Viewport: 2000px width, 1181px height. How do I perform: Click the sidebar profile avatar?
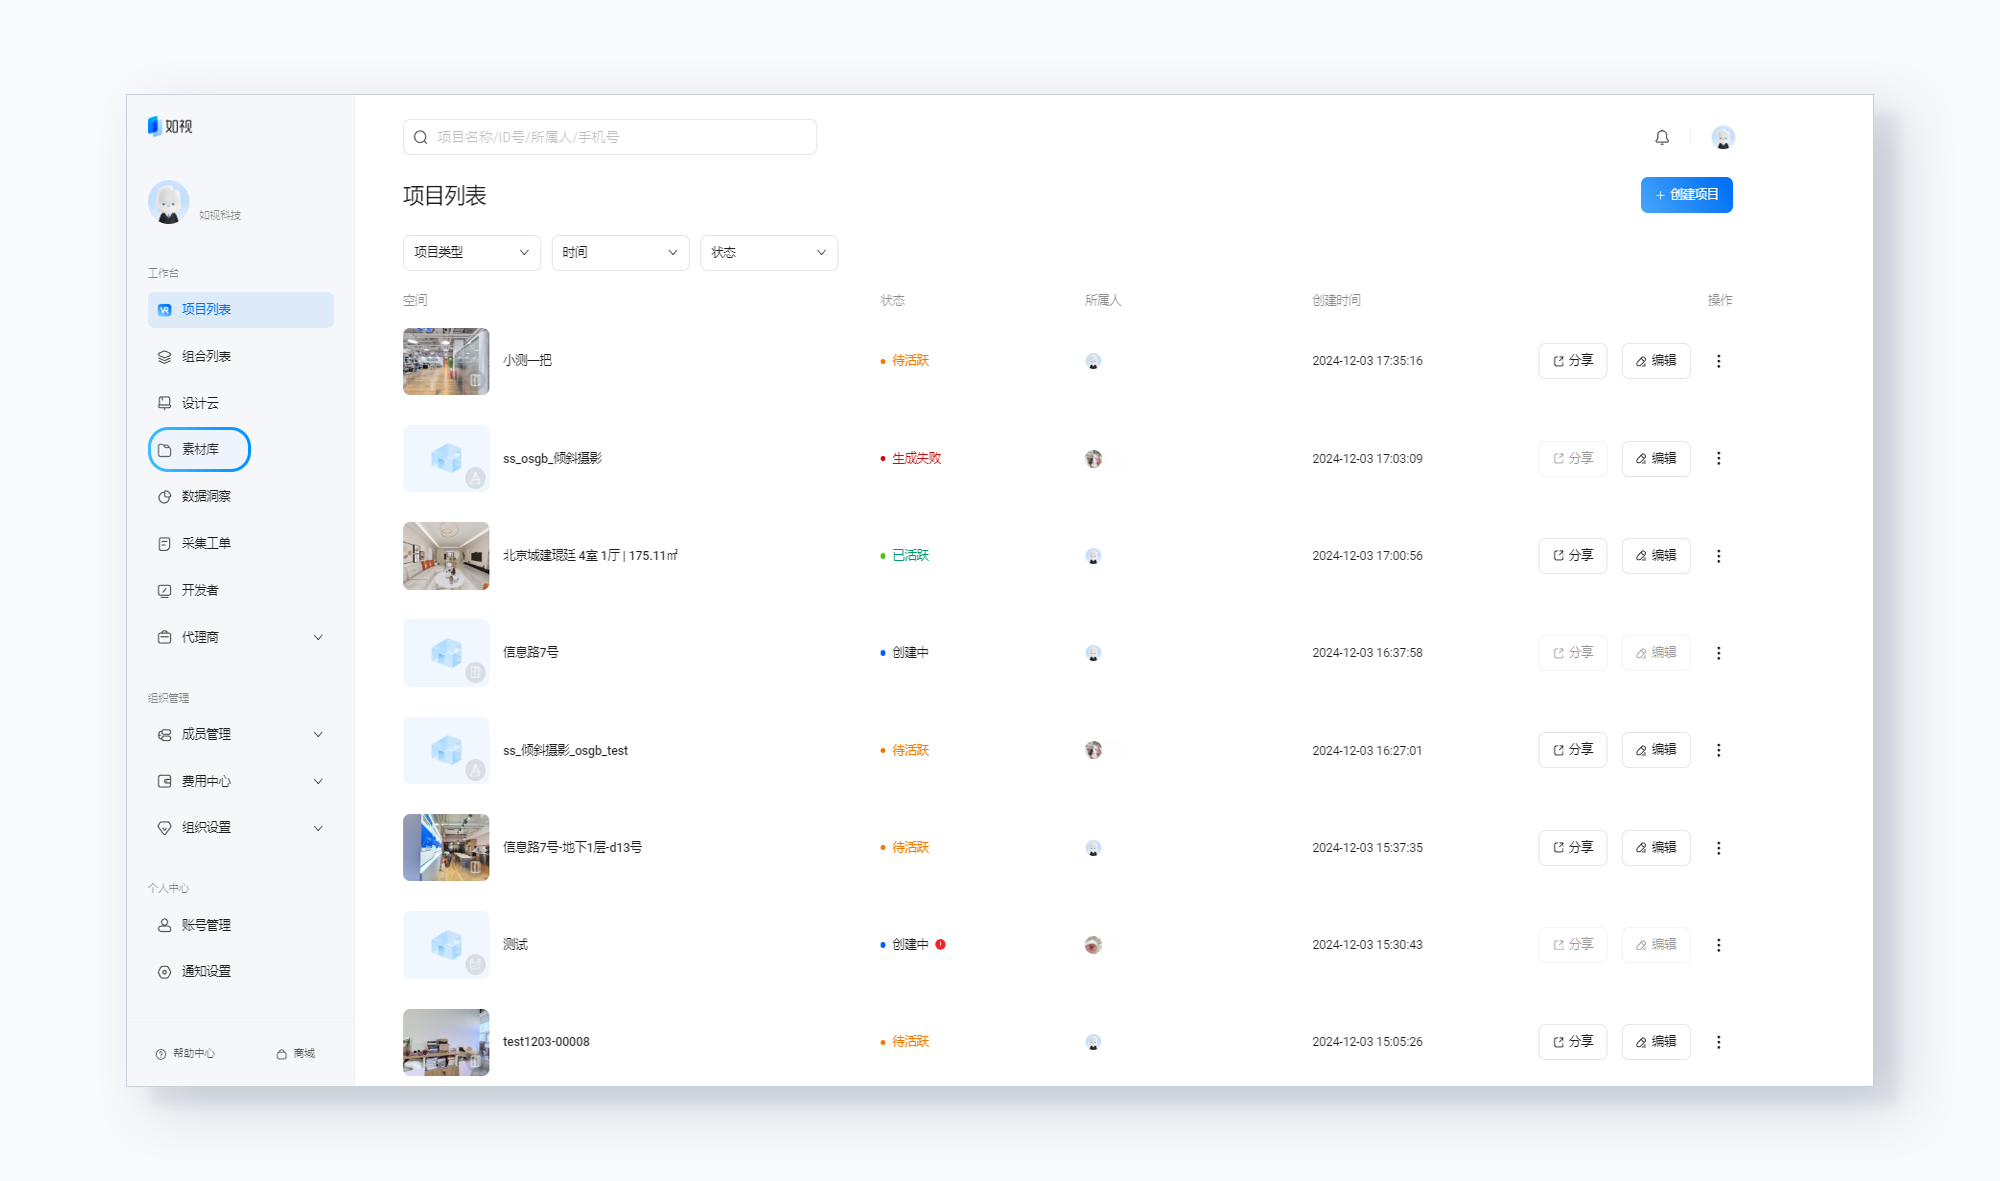click(168, 202)
